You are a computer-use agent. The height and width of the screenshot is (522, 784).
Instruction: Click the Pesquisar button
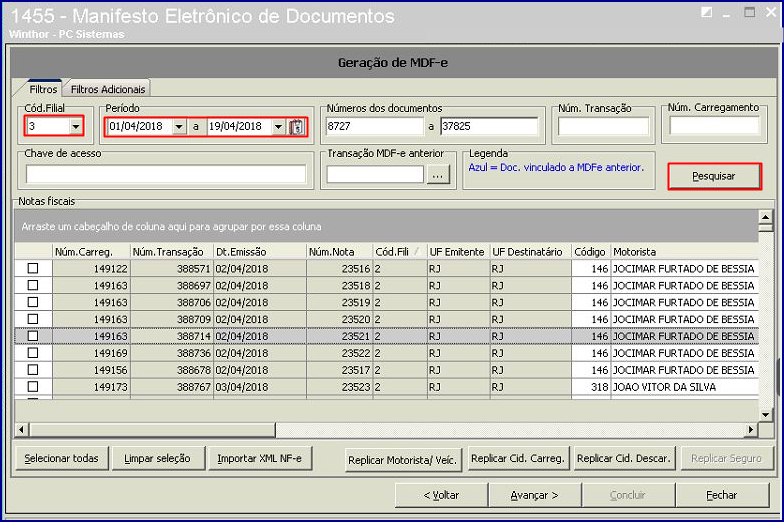(714, 176)
